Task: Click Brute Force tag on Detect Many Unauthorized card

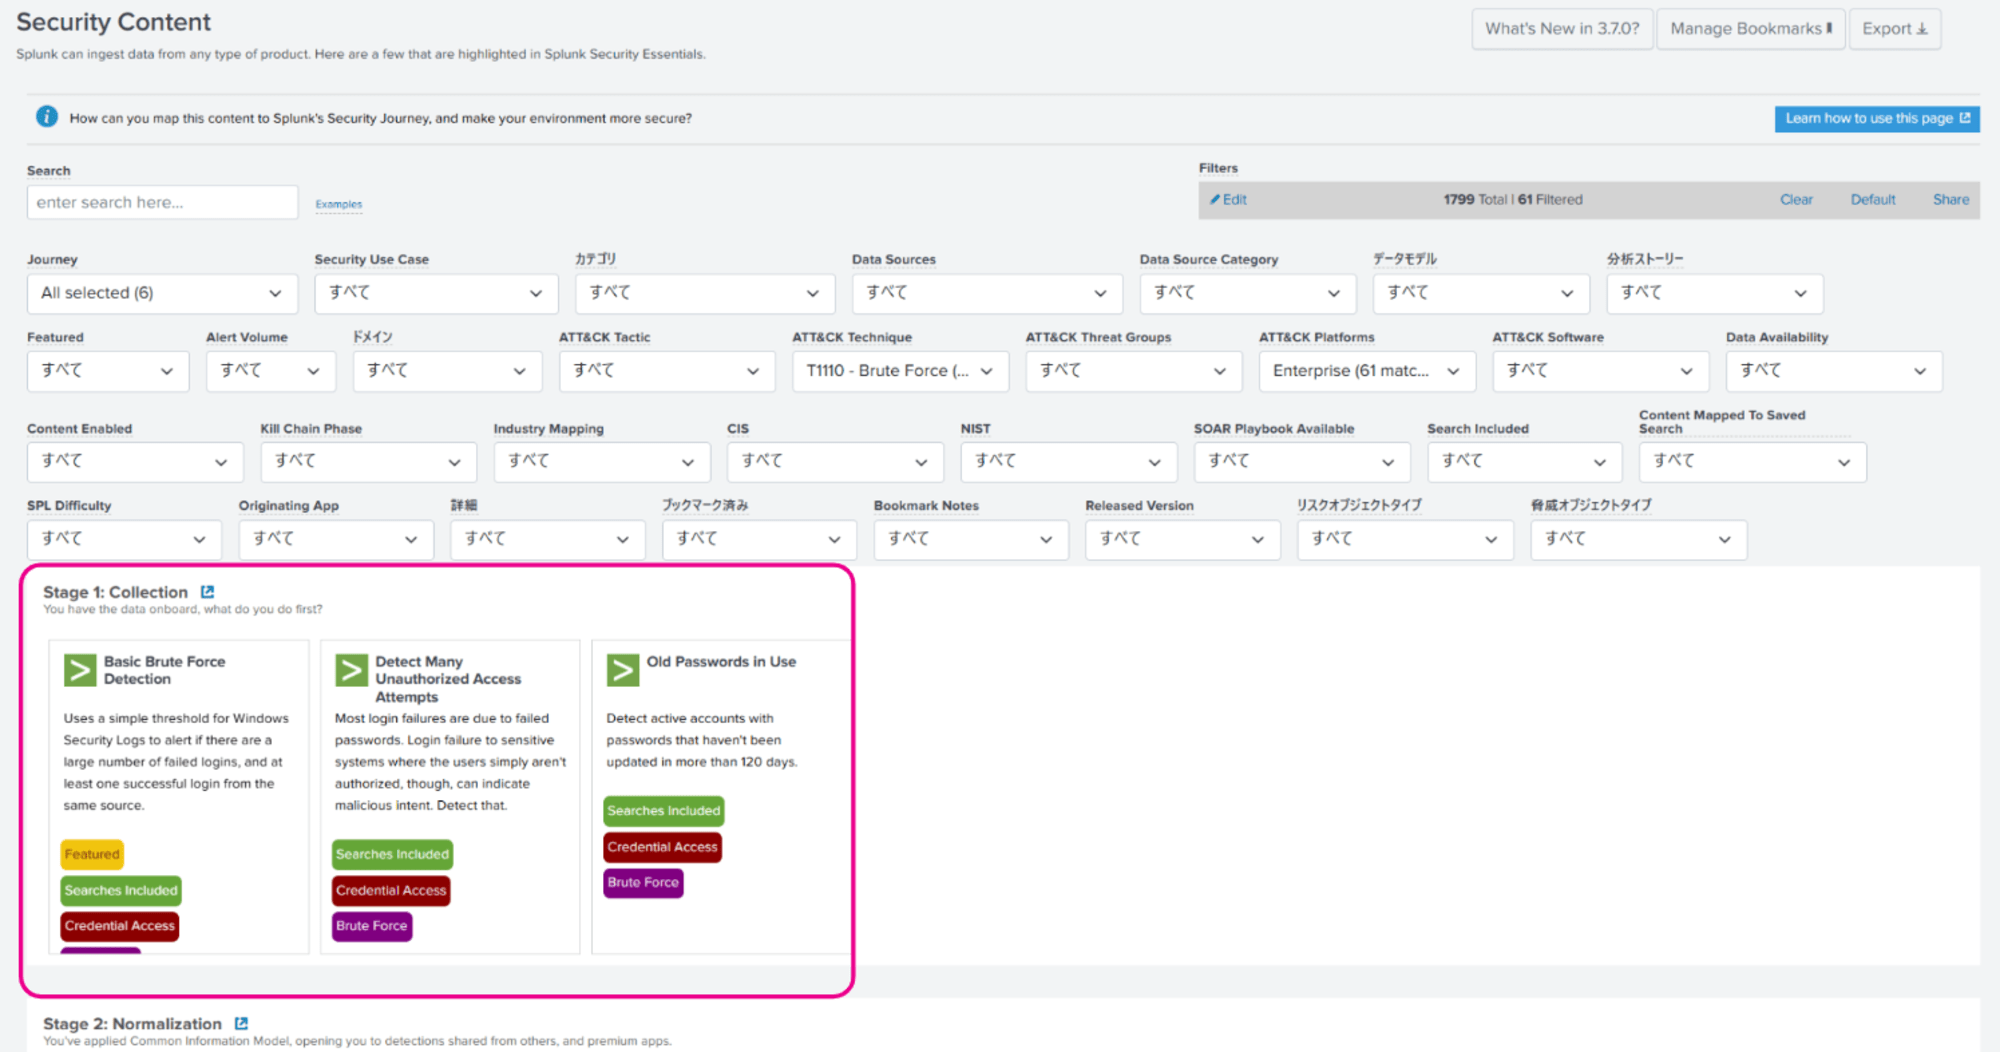Action: 372,926
